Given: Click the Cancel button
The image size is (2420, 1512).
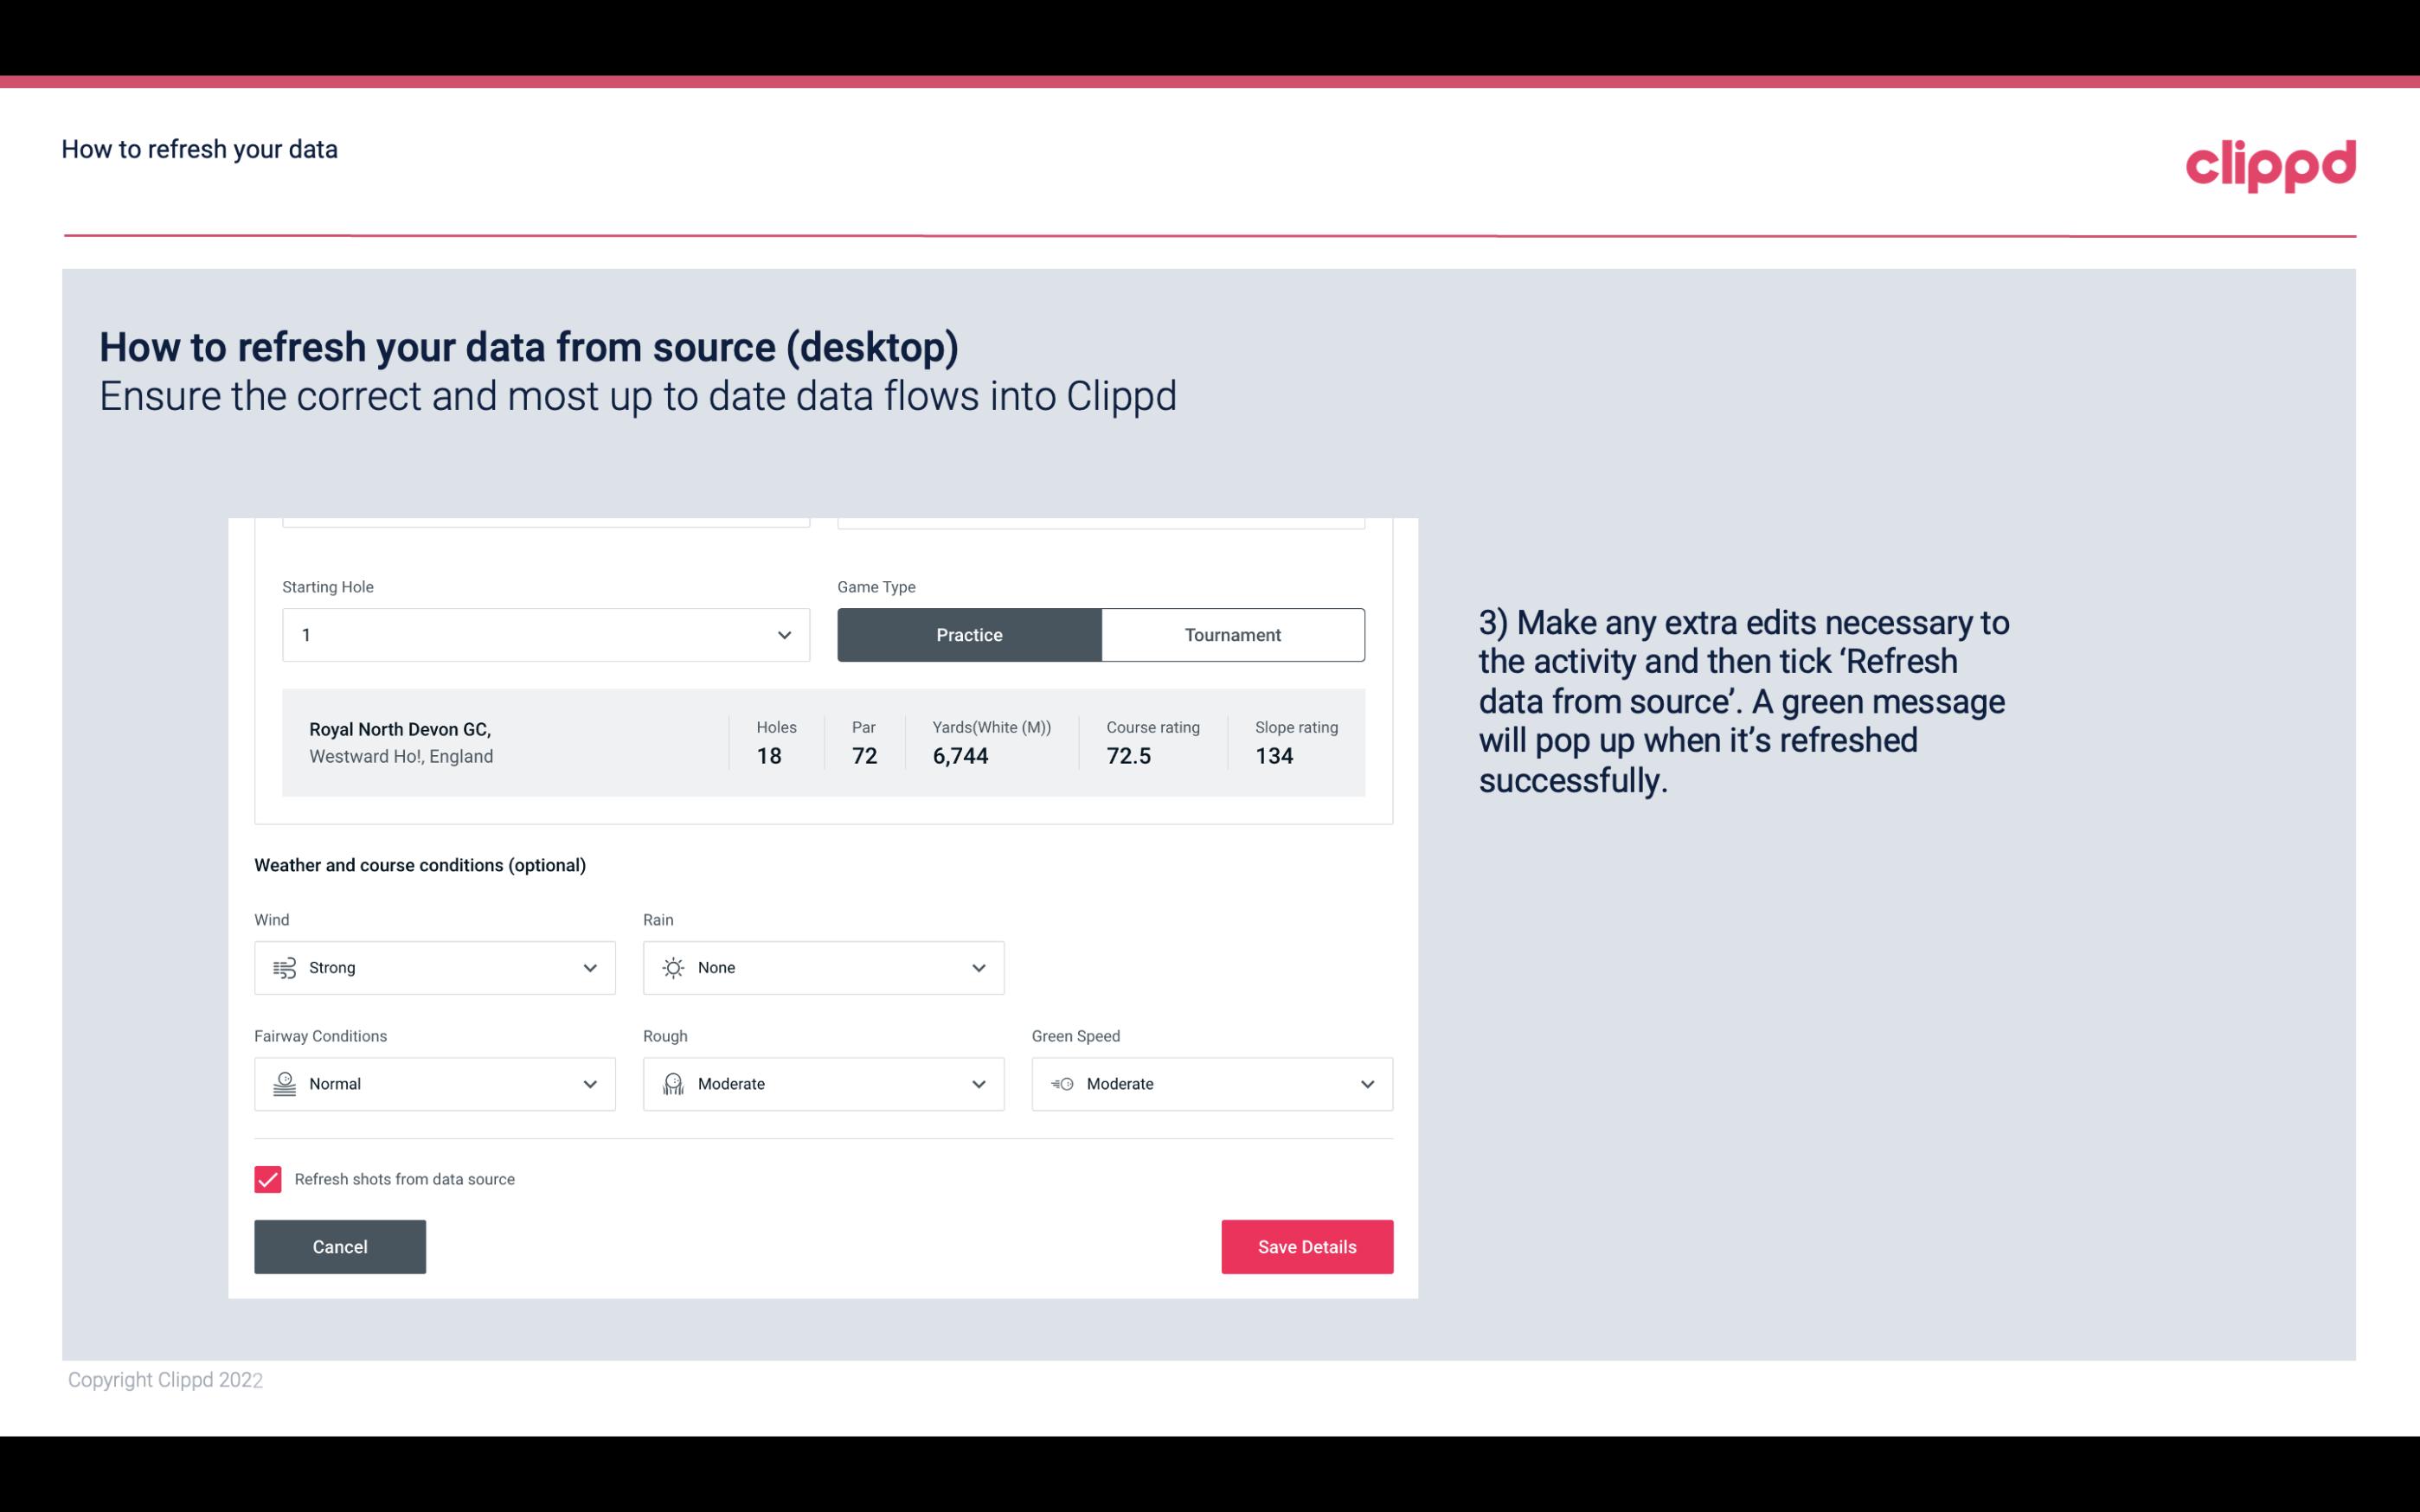Looking at the screenshot, I should (x=340, y=1247).
